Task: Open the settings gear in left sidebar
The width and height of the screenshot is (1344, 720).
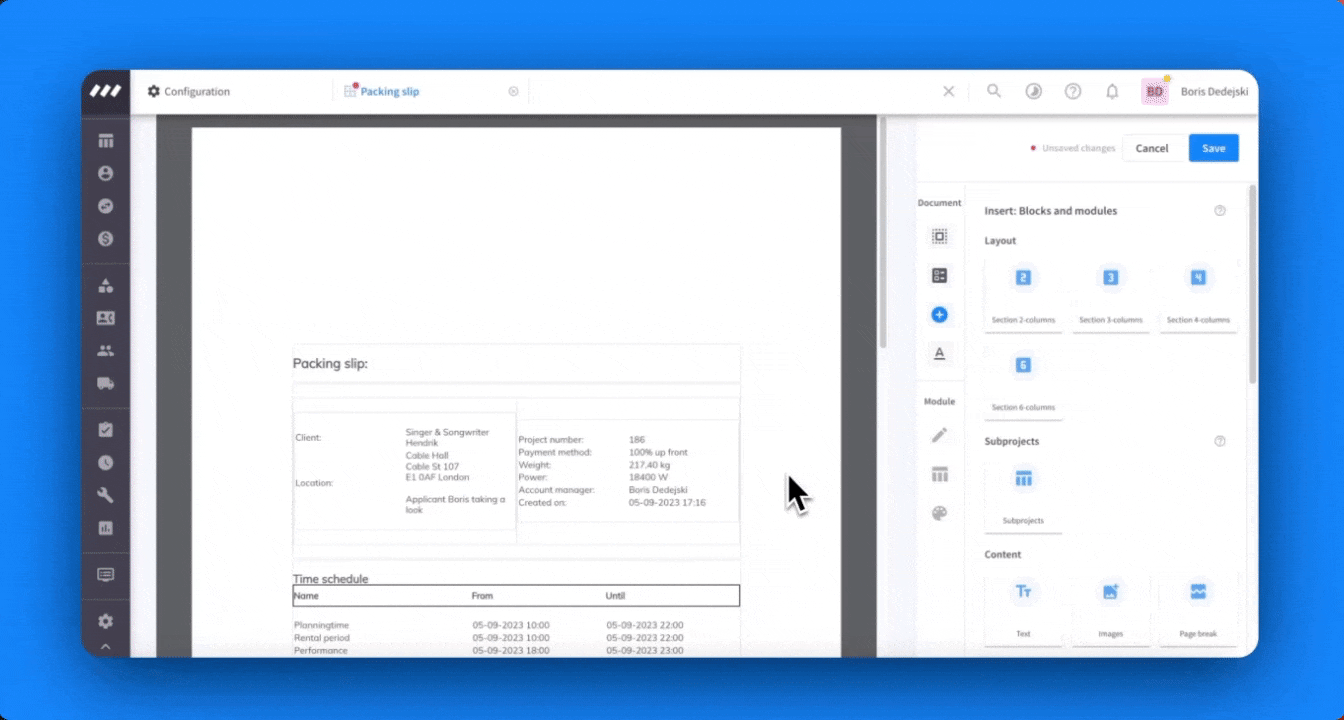Action: 105,621
